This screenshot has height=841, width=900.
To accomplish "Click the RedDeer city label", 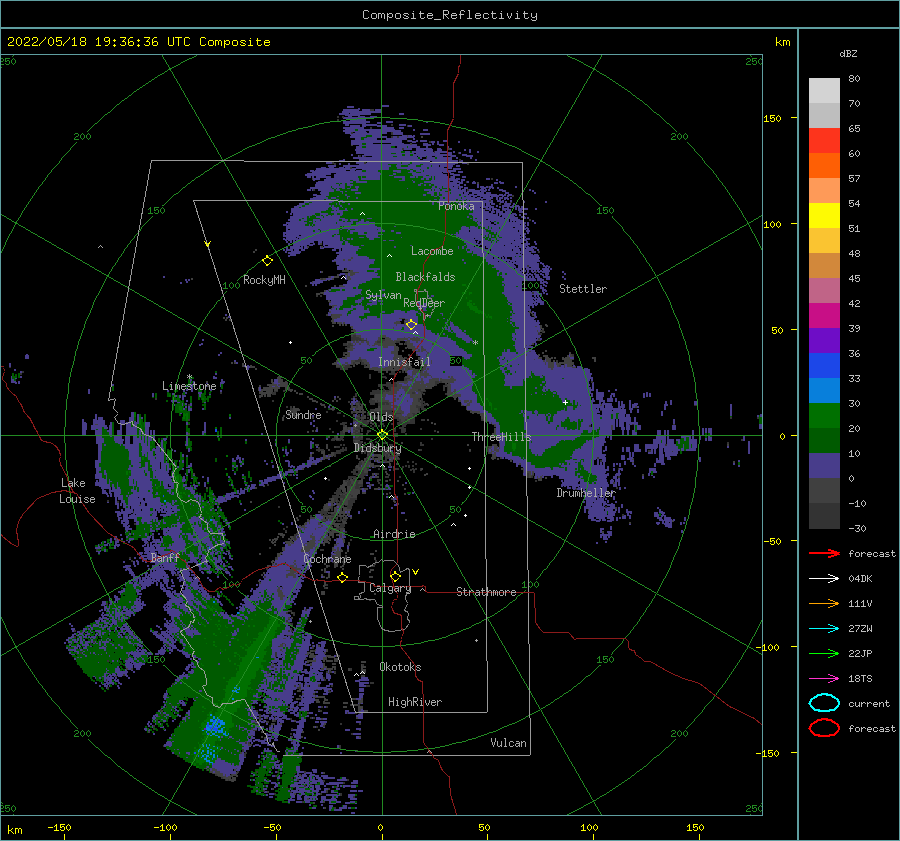I will pos(424,303).
